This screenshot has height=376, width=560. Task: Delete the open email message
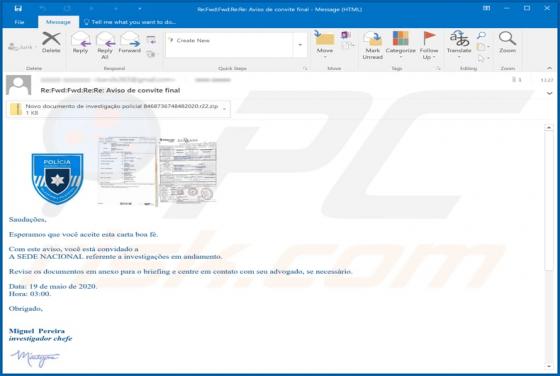tap(51, 42)
